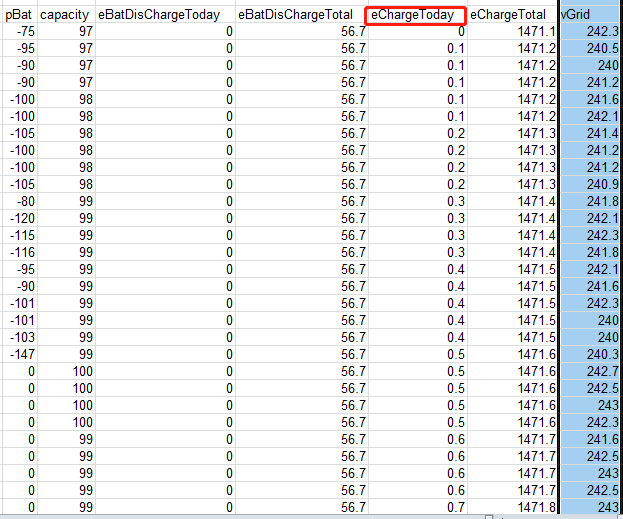Click eChargeTotal 1471.4 in the -116 row

512,252
